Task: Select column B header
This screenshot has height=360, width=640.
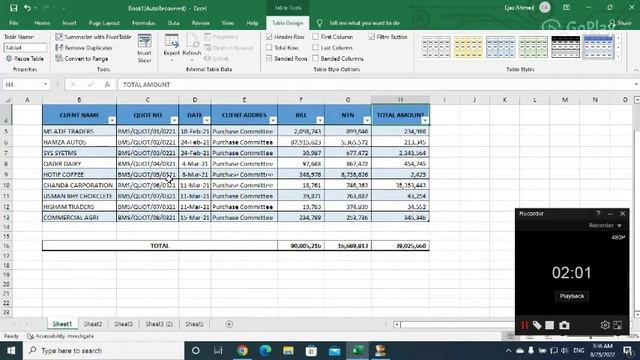Action: click(79, 100)
